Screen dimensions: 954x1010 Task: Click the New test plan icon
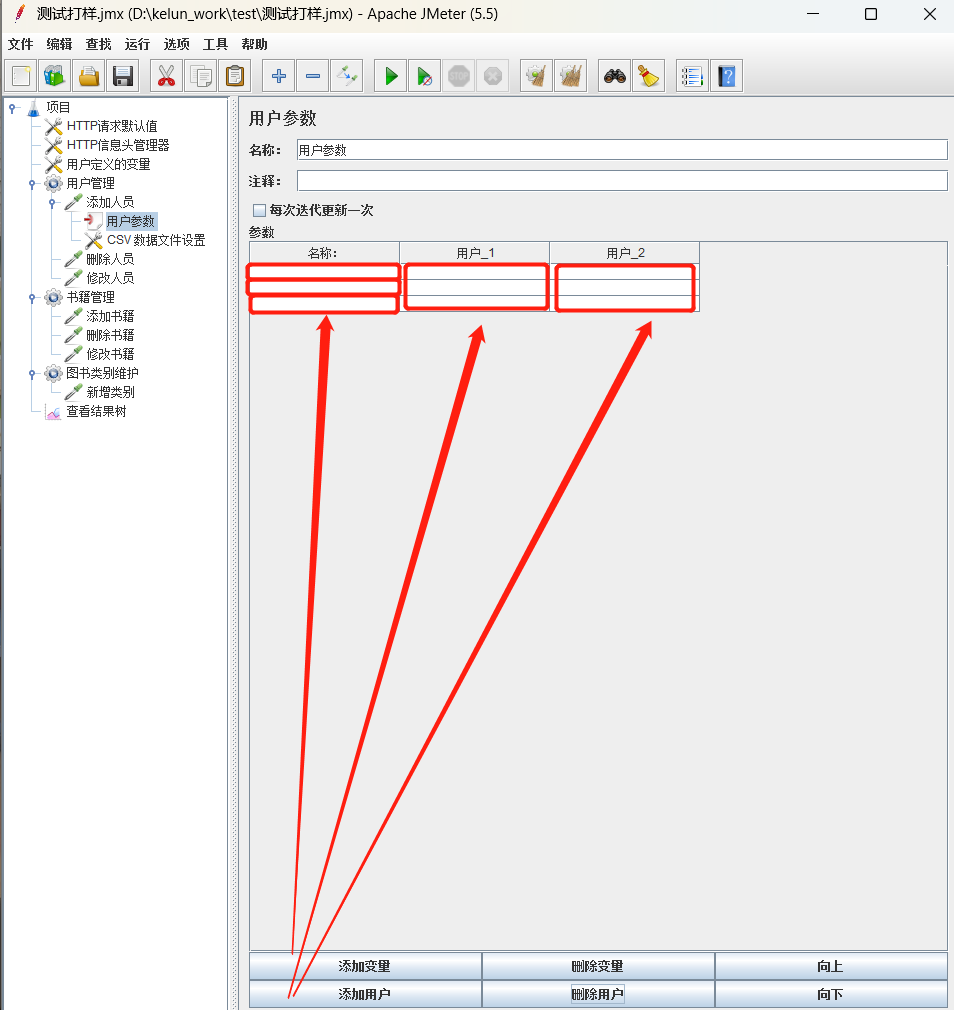click(x=21, y=77)
